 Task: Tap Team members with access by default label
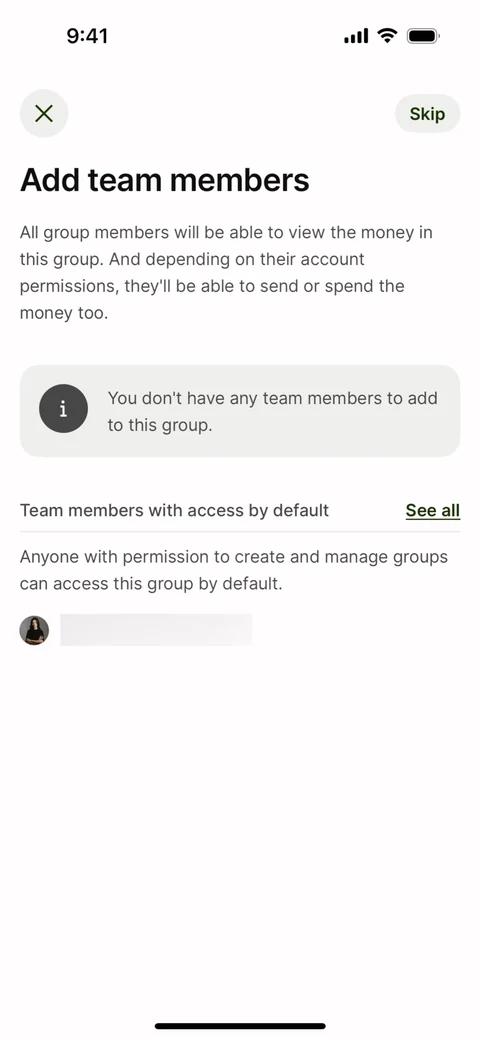[174, 510]
